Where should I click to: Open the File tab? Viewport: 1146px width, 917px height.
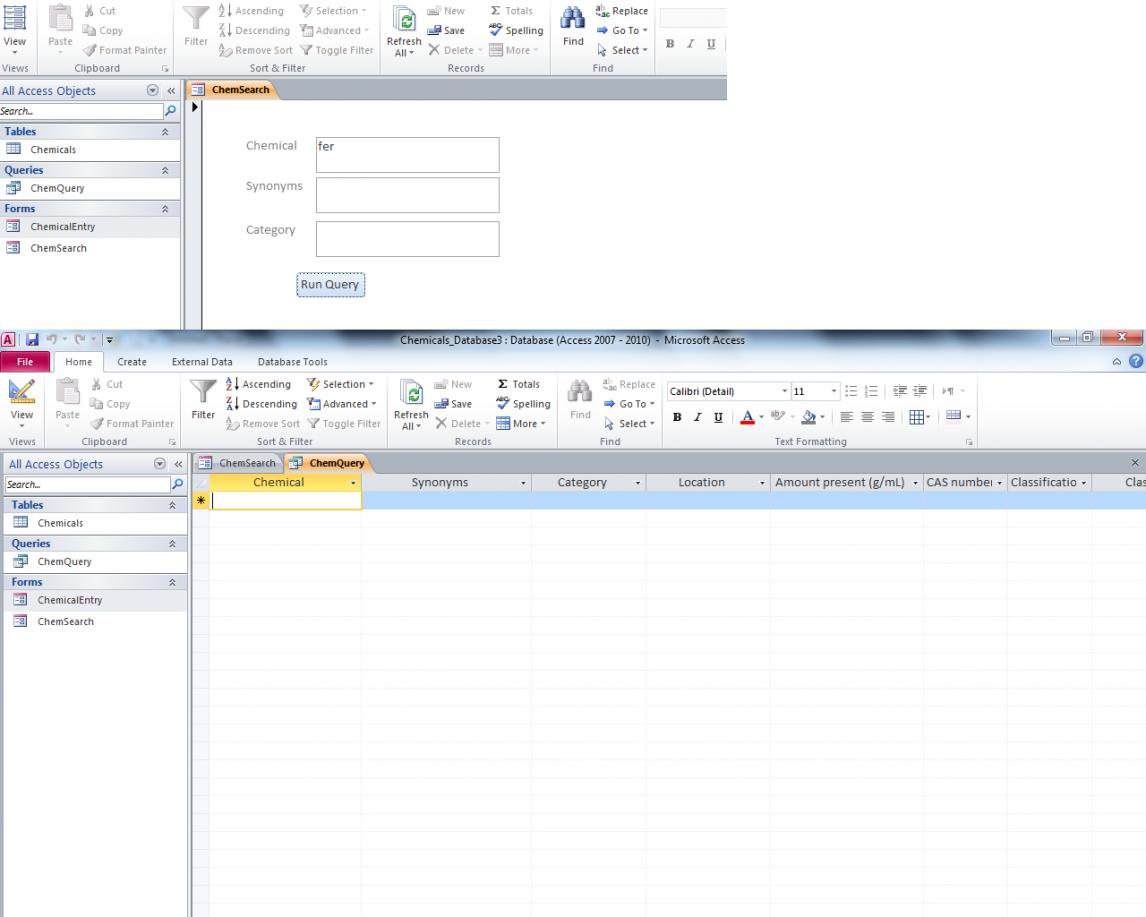tap(25, 362)
